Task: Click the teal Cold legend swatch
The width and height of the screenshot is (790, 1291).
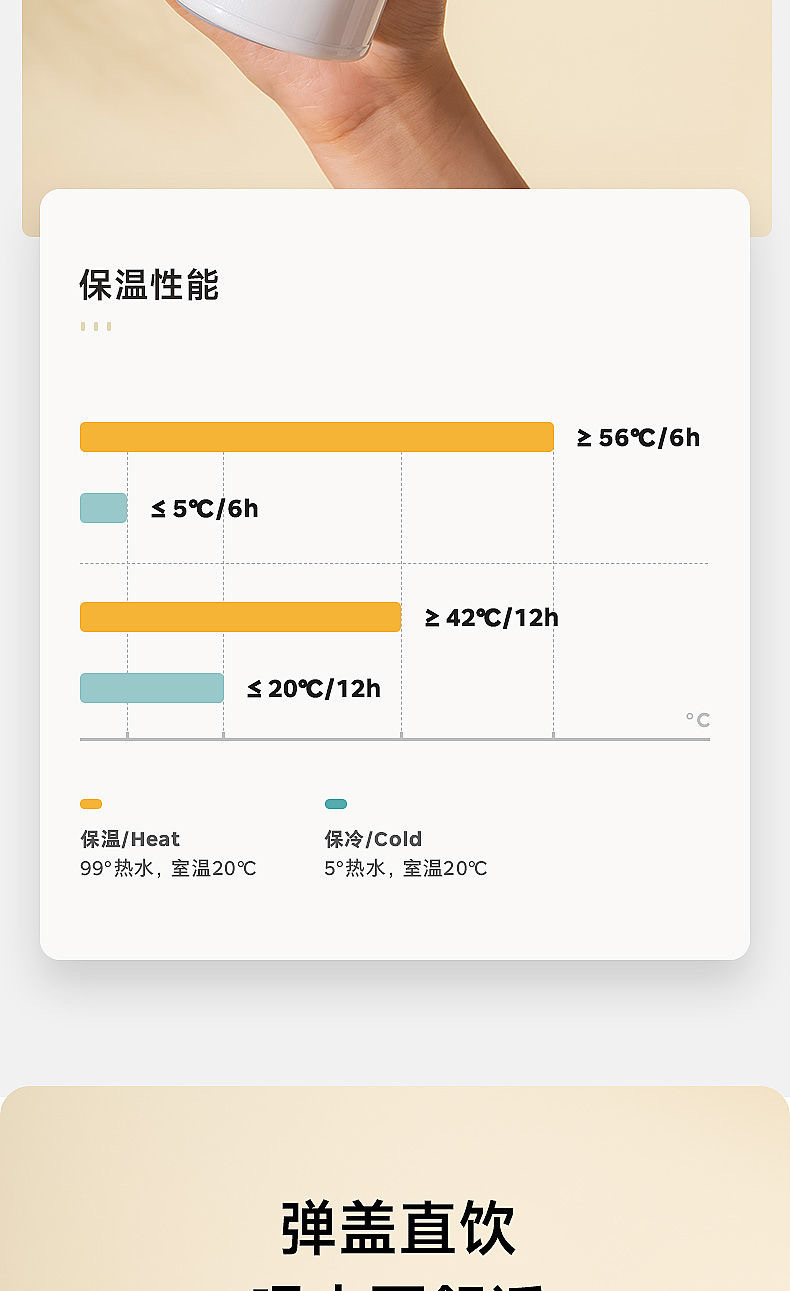Action: 336,804
